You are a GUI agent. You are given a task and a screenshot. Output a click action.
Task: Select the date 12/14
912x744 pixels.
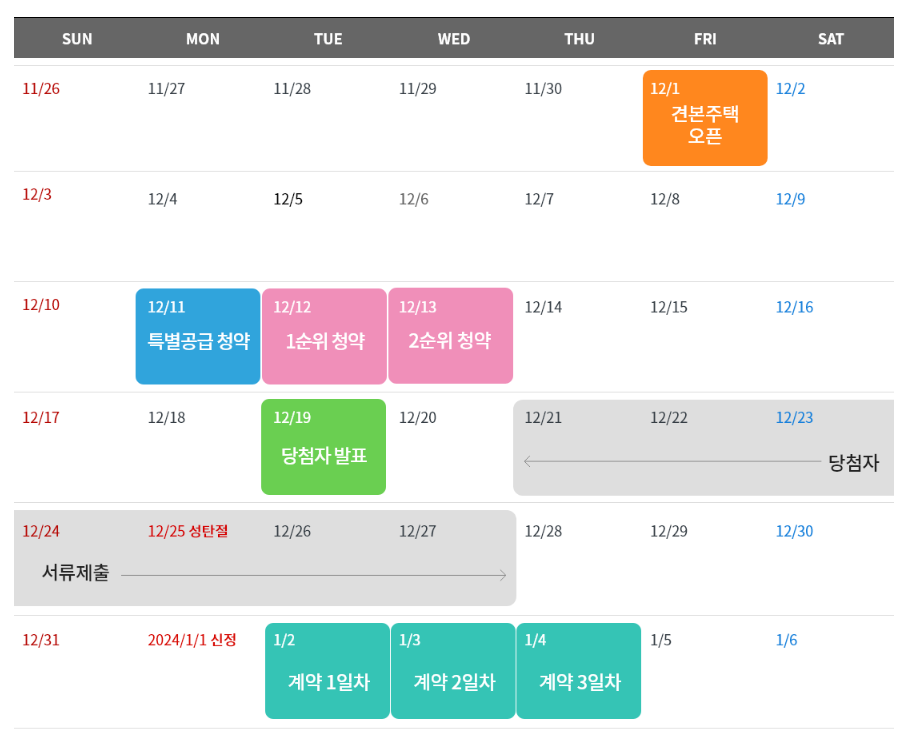point(543,307)
